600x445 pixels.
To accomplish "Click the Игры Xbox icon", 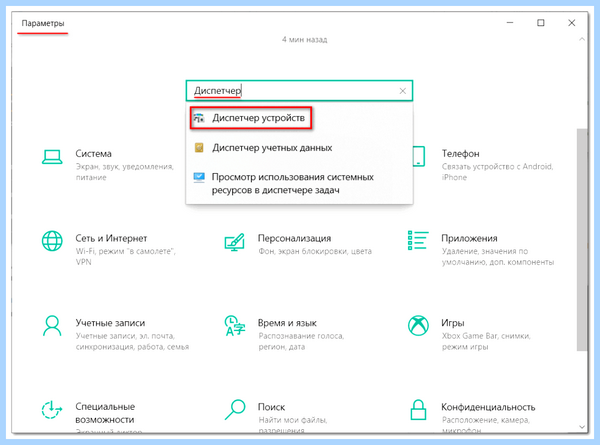I will (x=418, y=326).
